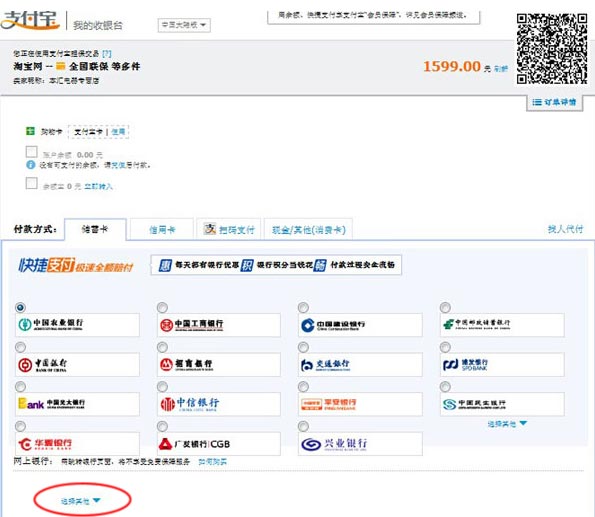This screenshot has height=517, width=595.
Task: Click the Postal Savings Bank logo card
Action: (502, 325)
